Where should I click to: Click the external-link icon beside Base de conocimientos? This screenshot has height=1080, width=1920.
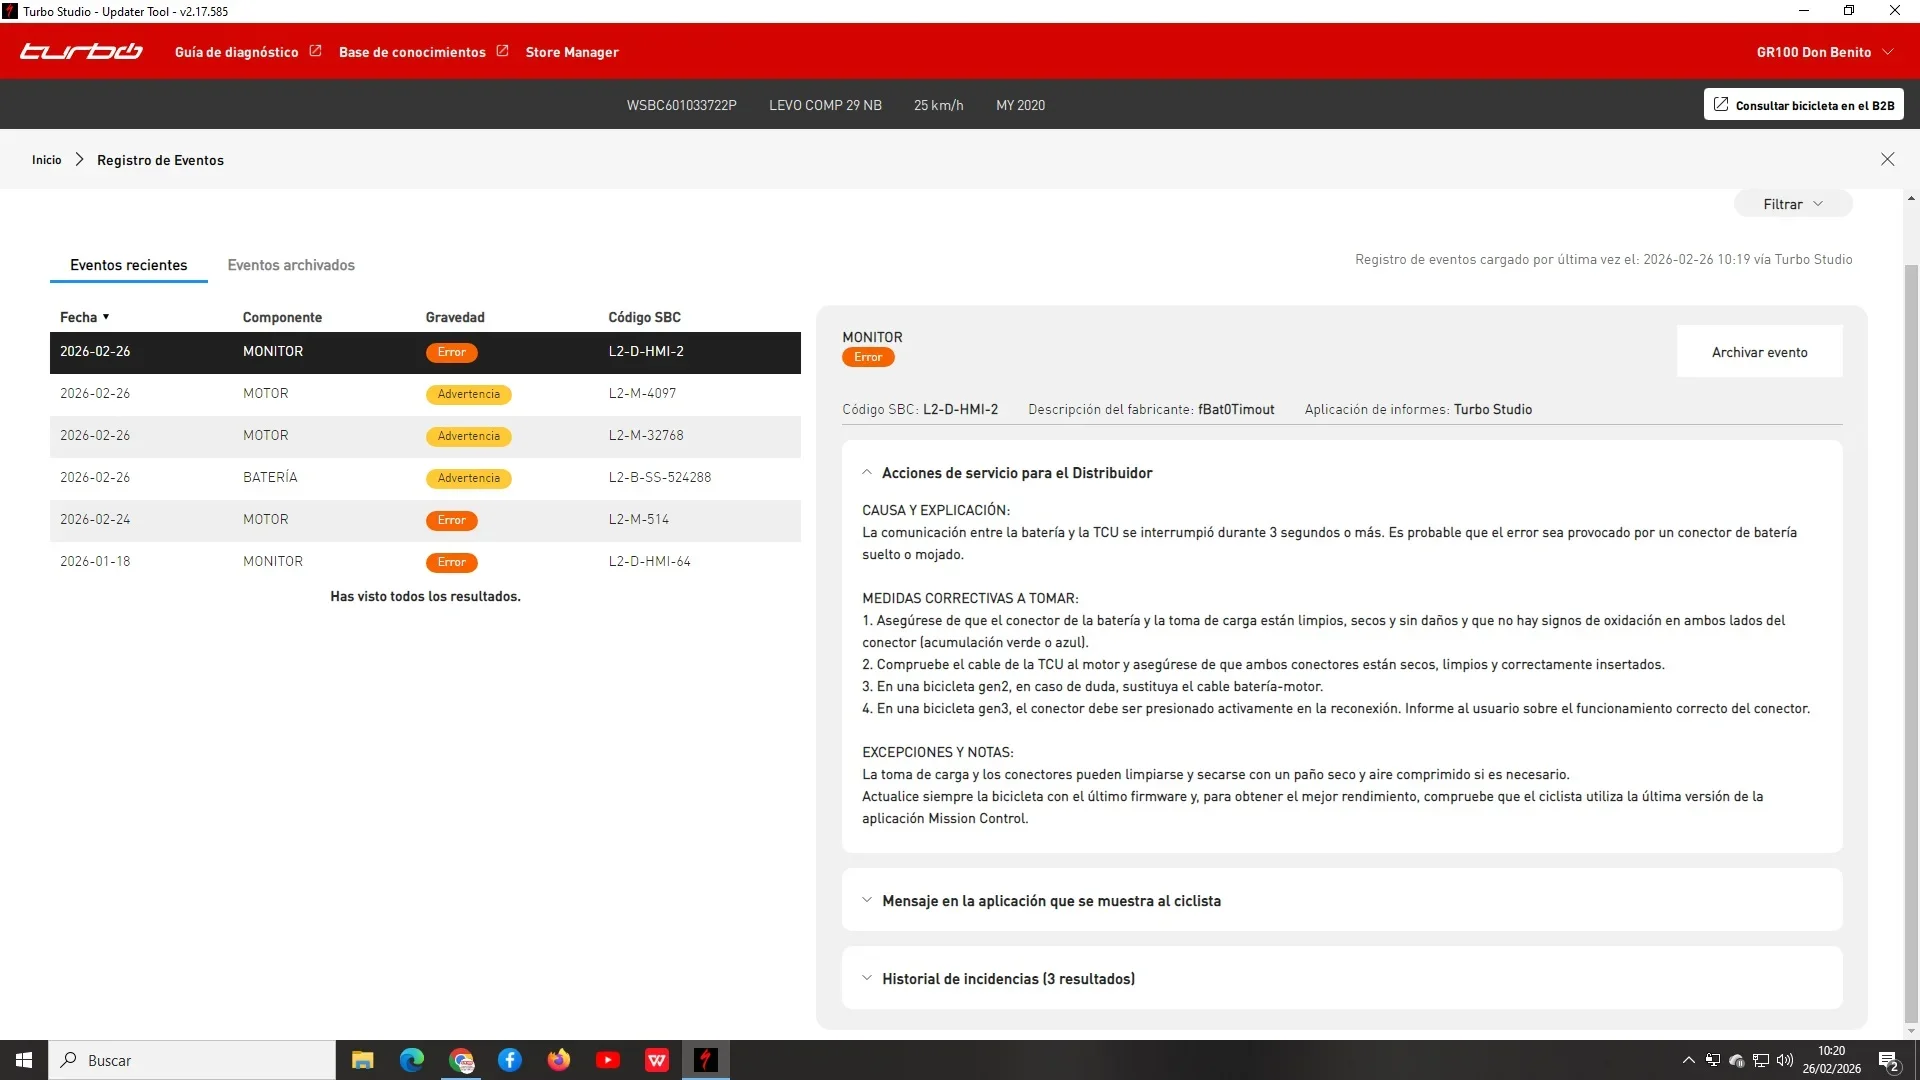pos(502,51)
